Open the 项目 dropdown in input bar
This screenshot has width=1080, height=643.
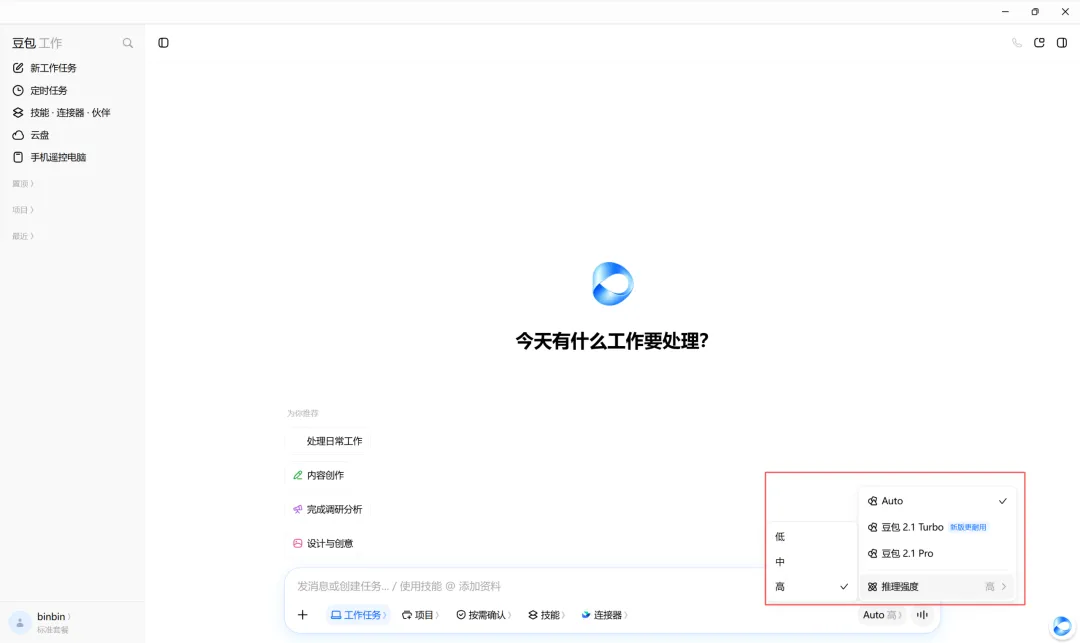pos(419,615)
